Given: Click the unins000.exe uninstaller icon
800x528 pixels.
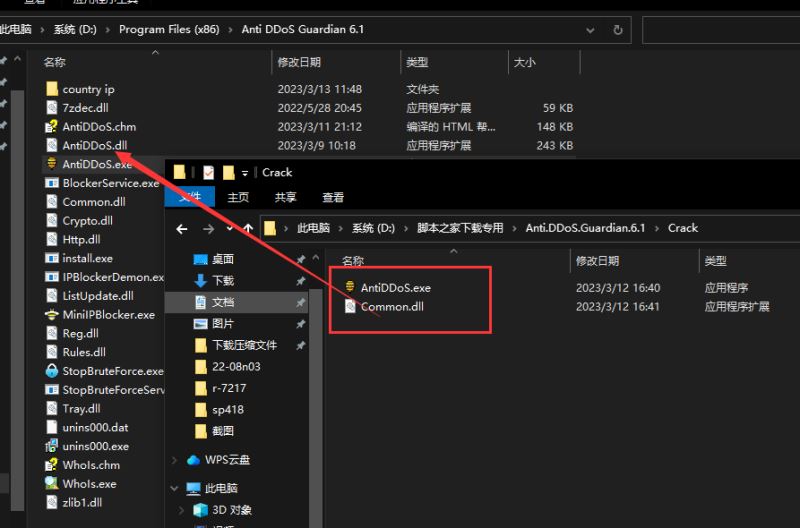Looking at the screenshot, I should 52,446.
